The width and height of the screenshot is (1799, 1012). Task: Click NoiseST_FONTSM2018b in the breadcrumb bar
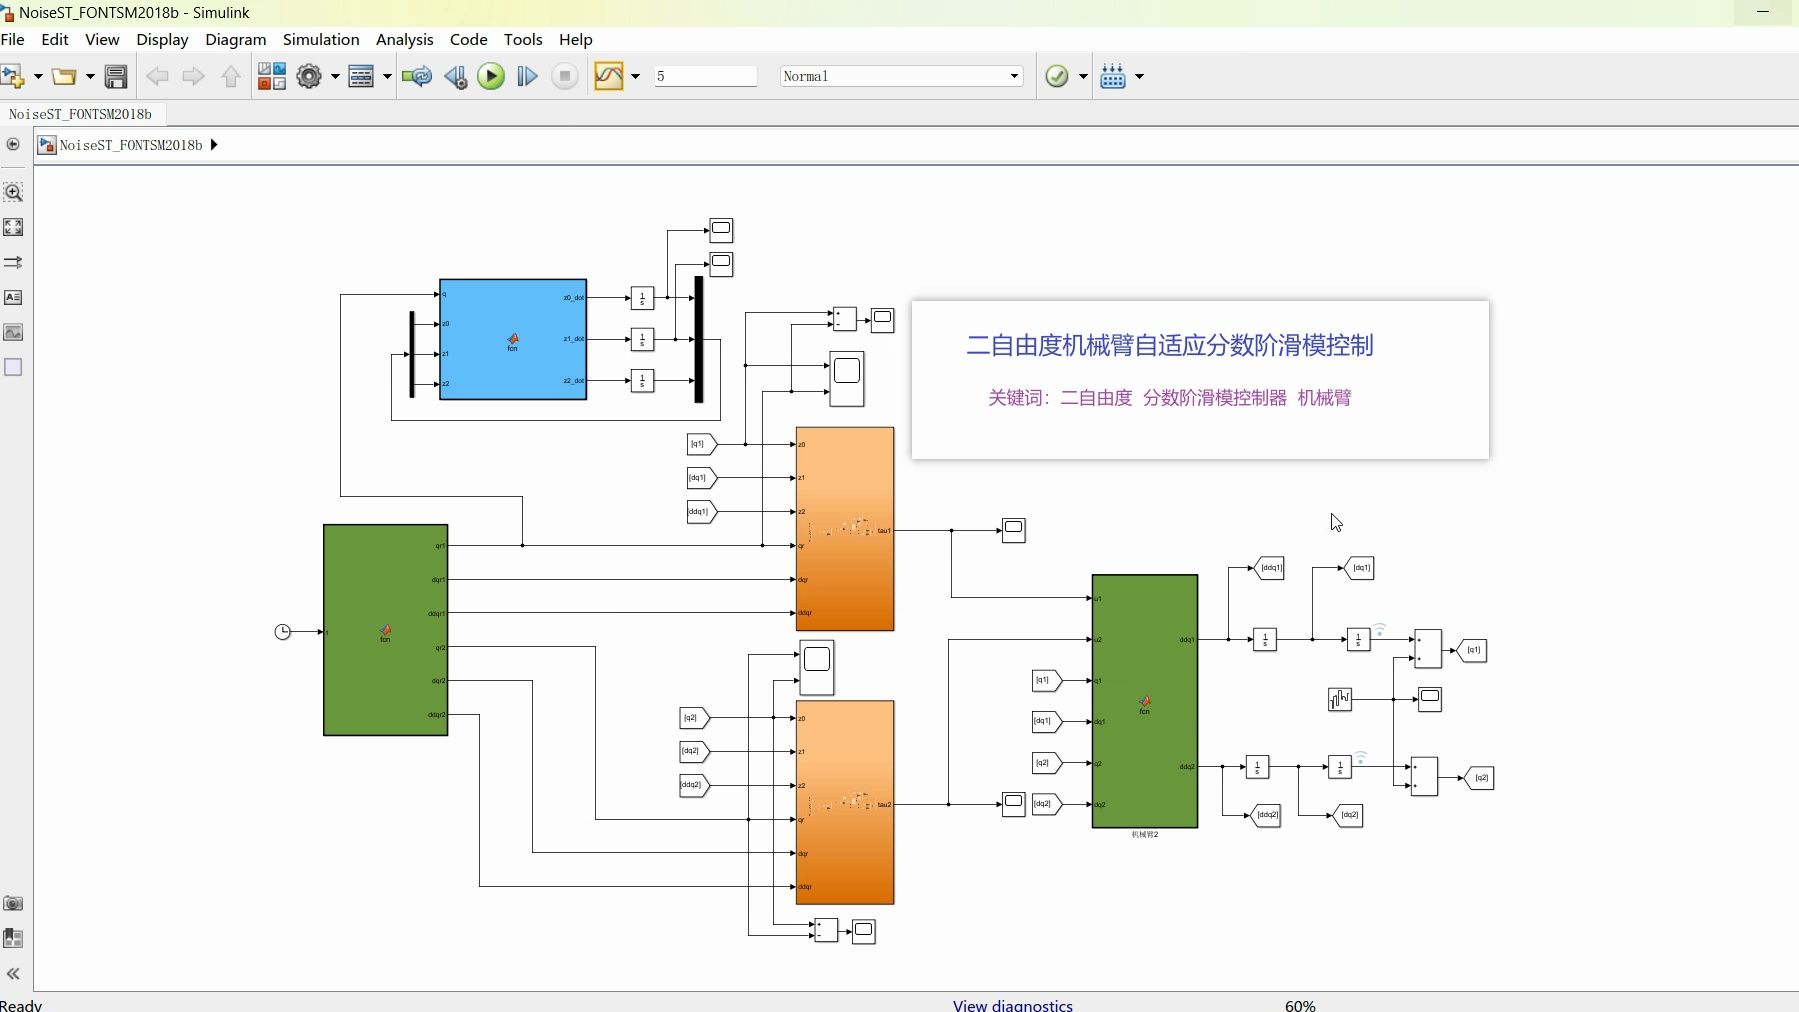(x=131, y=145)
